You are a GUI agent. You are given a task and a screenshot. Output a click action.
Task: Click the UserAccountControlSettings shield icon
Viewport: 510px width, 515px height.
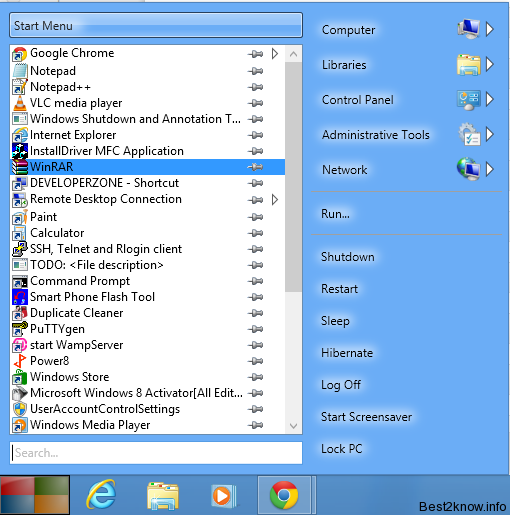click(x=20, y=409)
